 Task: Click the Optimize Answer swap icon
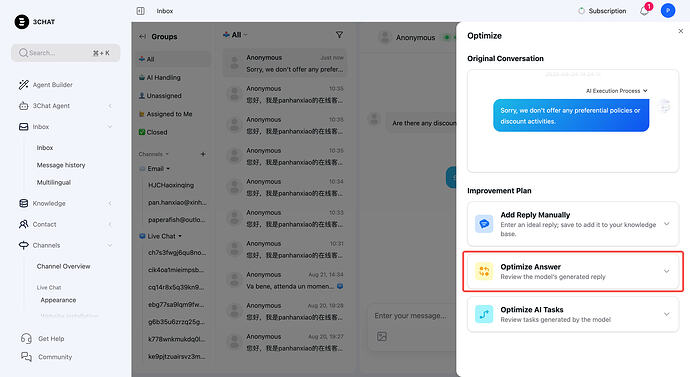point(484,271)
